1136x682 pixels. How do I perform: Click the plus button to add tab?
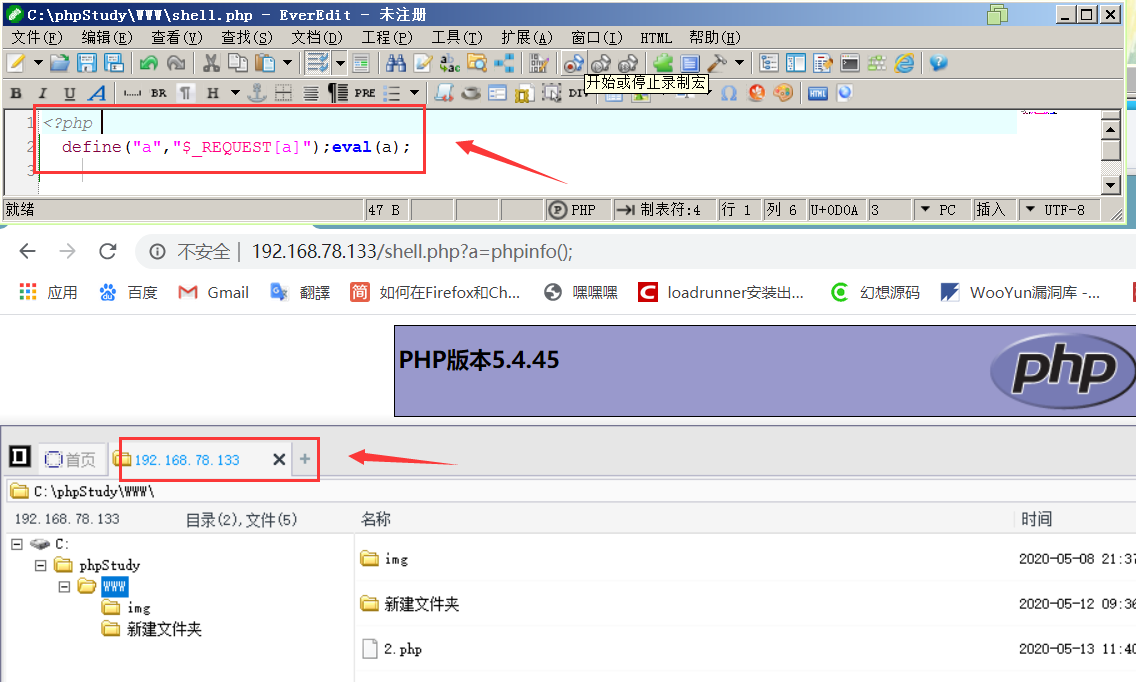[x=305, y=459]
